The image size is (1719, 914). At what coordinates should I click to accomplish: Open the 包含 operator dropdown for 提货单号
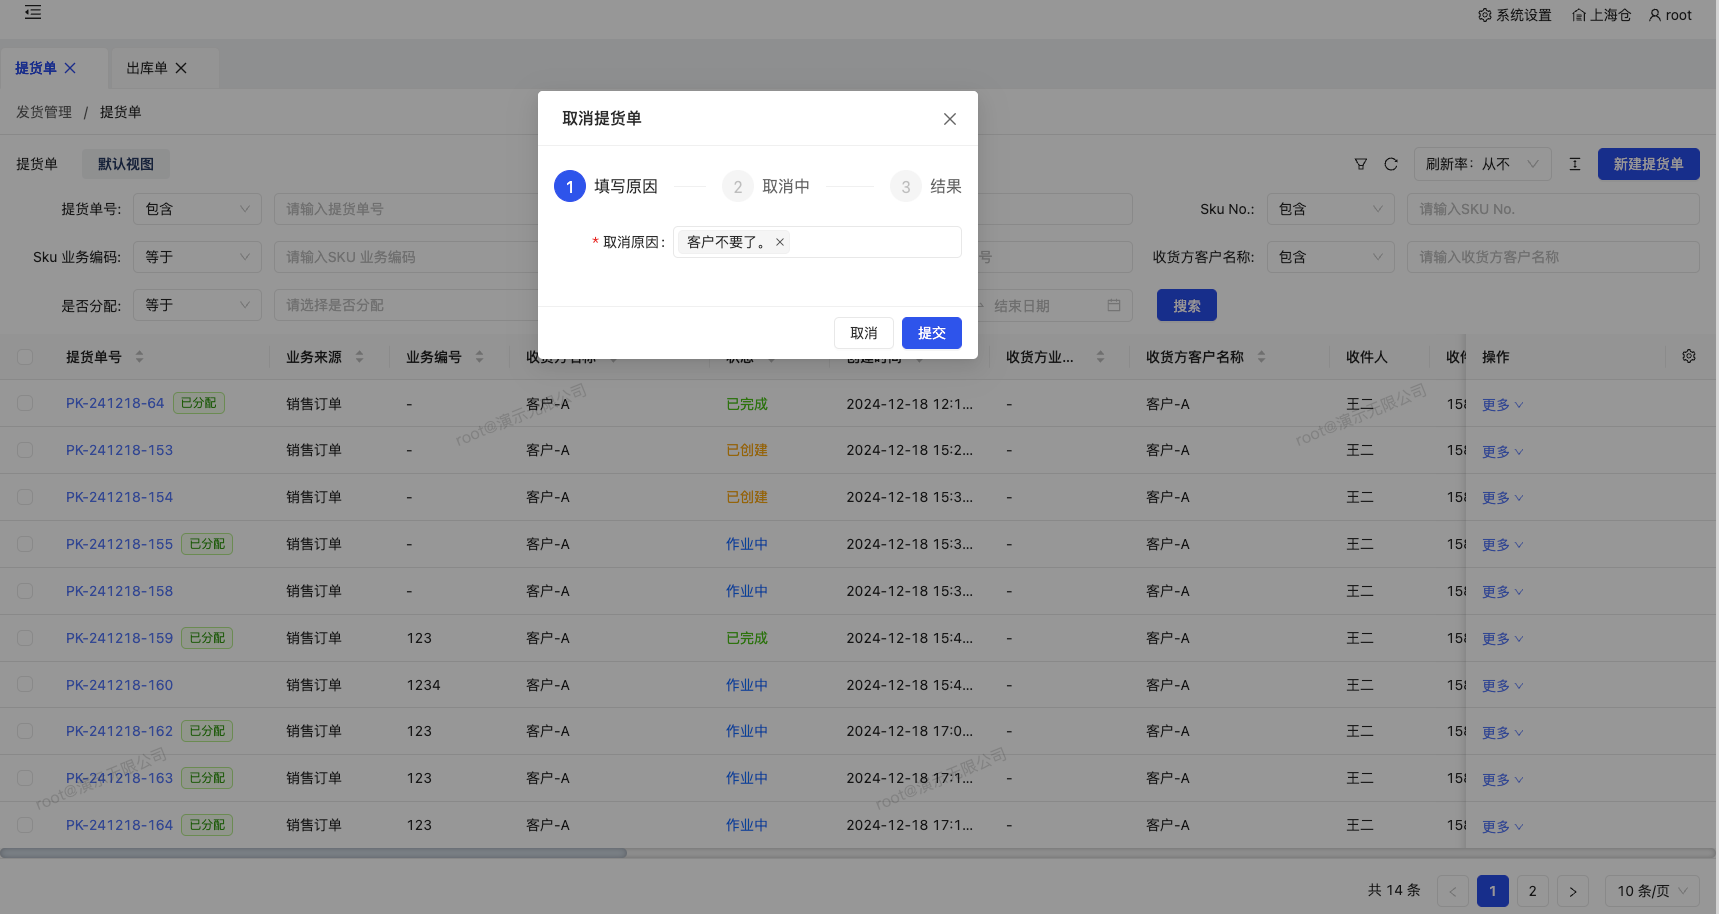tap(197, 208)
